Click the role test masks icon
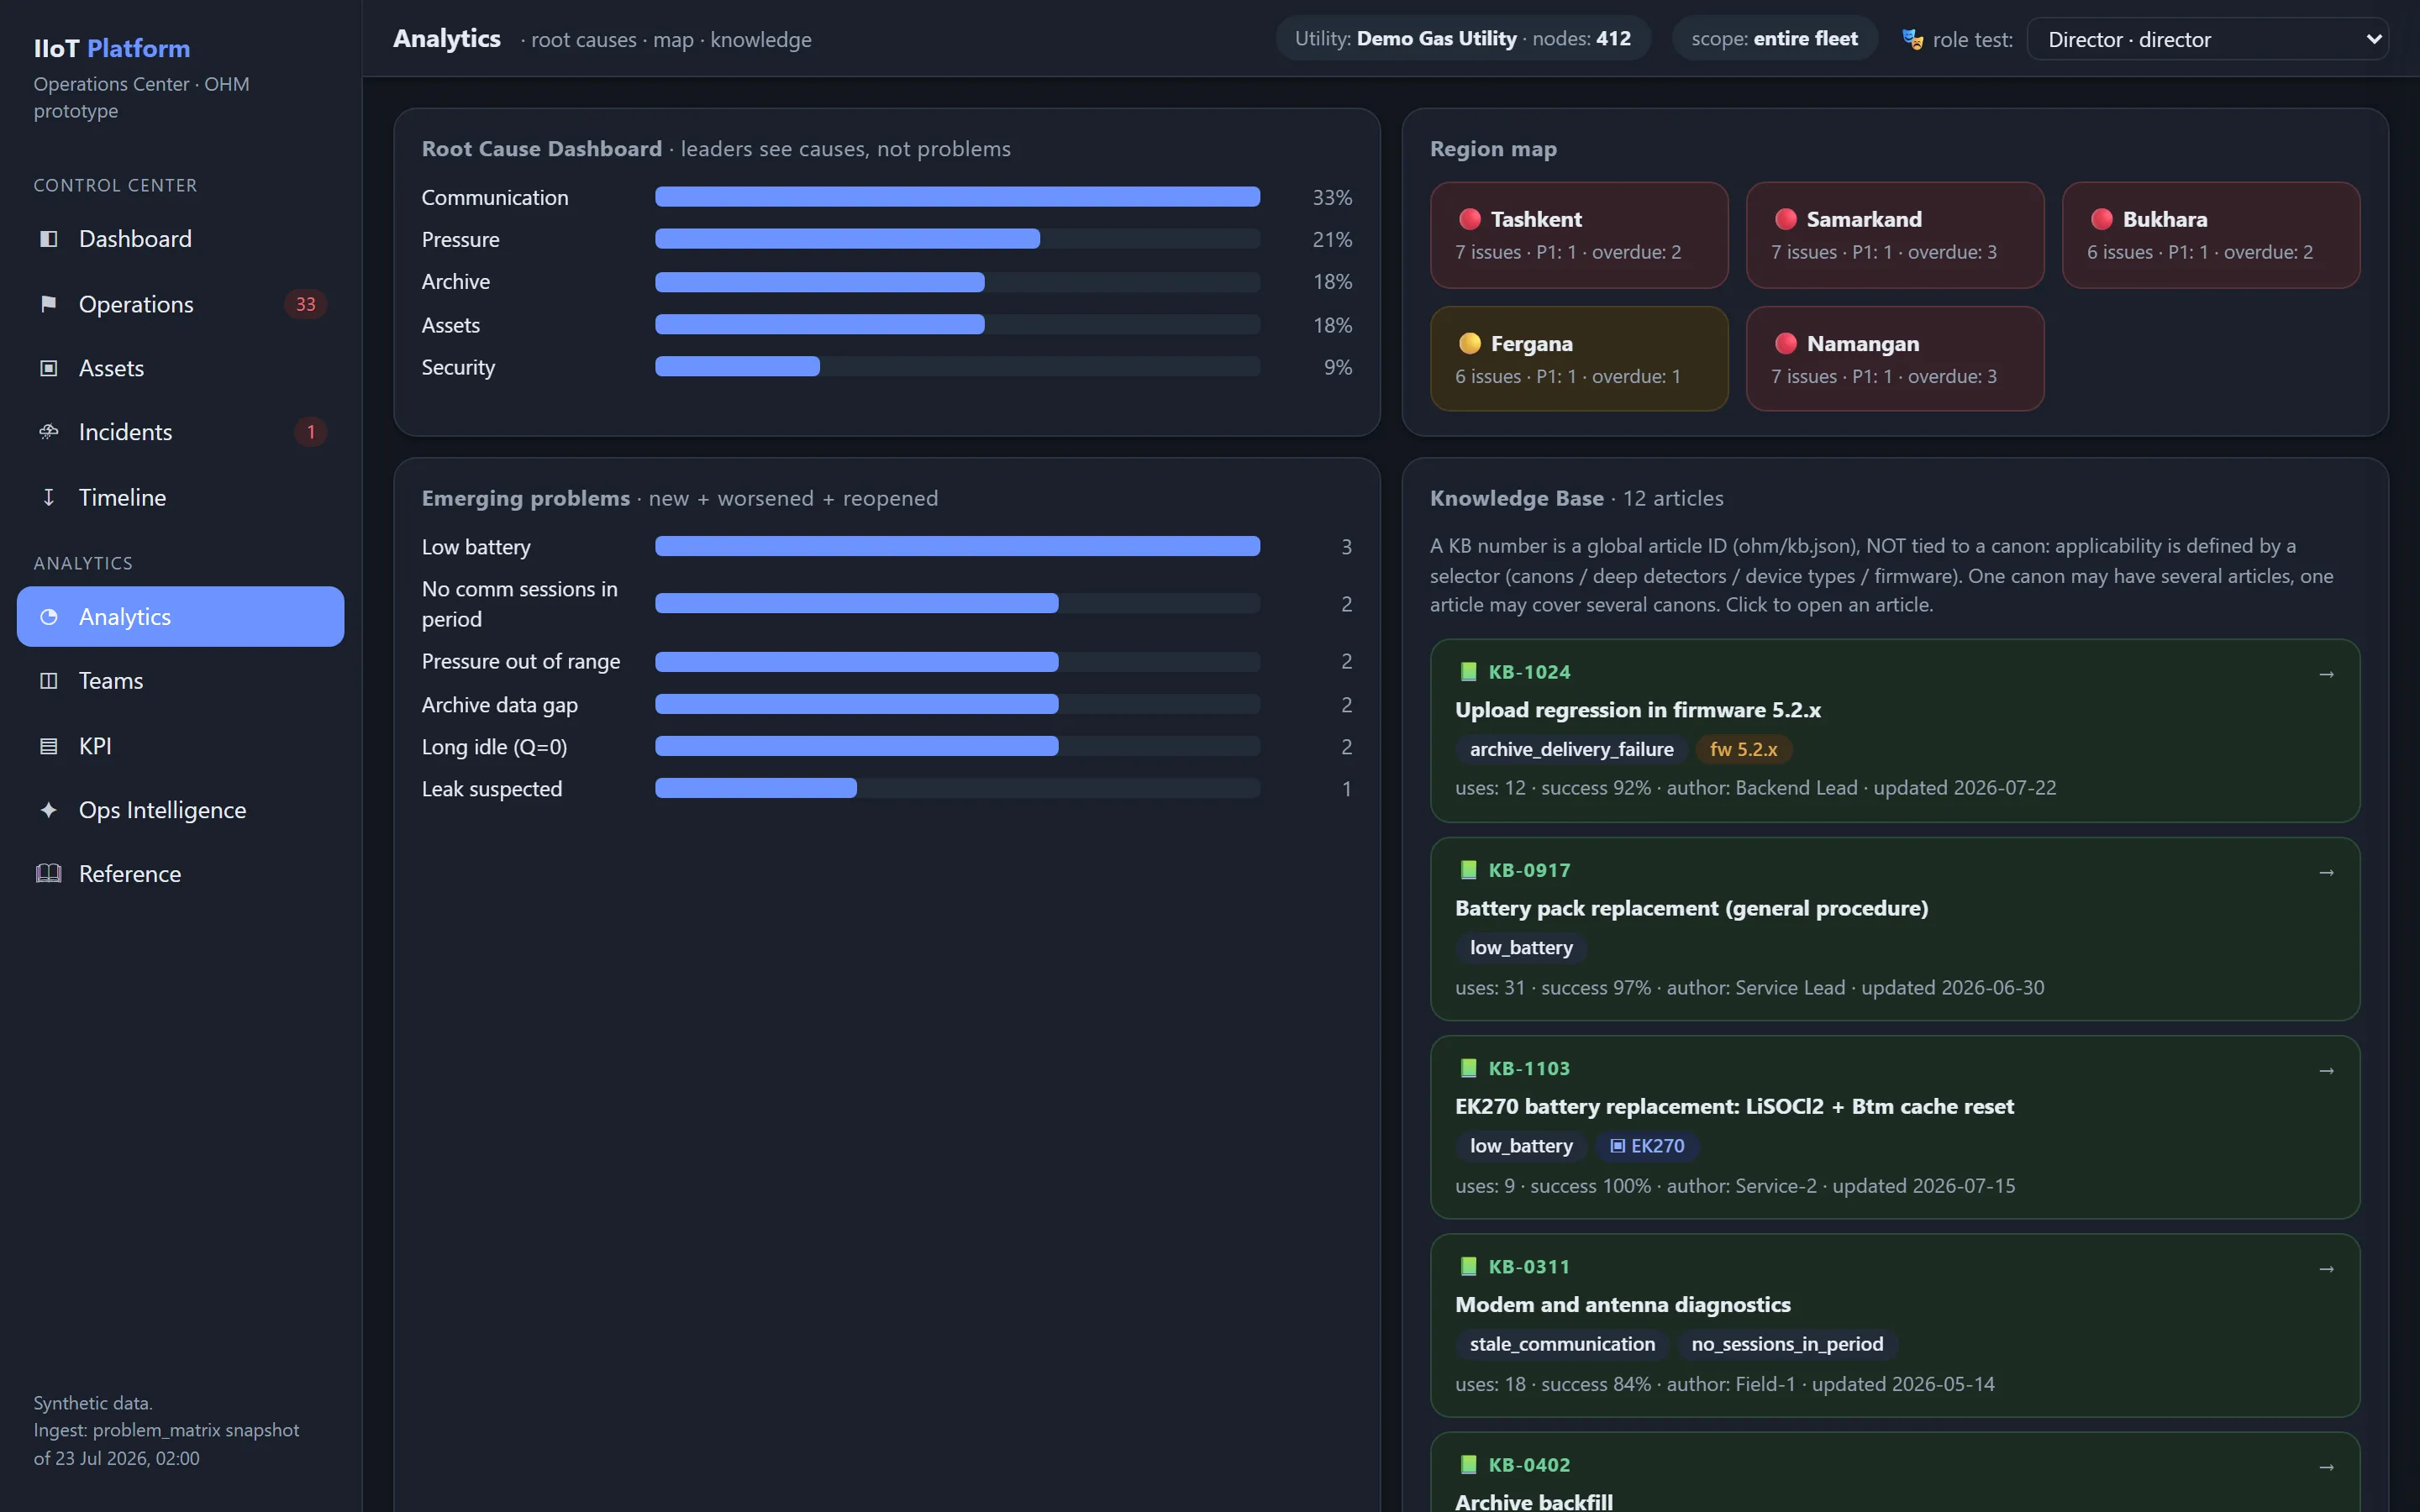This screenshot has height=1512, width=2420. click(1912, 40)
